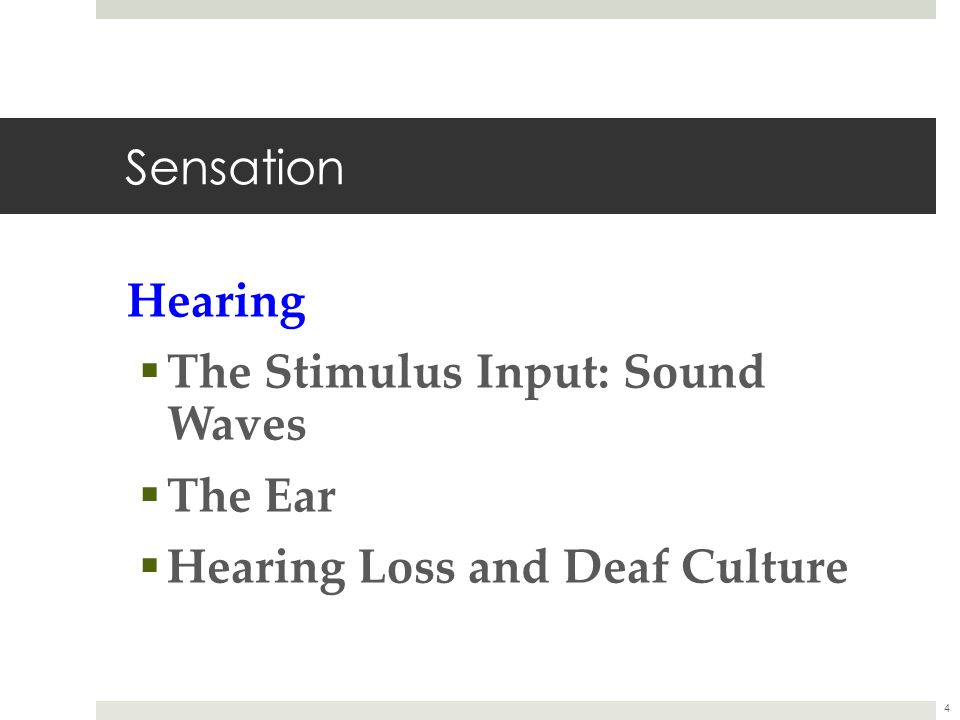Screen dimensions: 960x720
Task: Select The Ear bullet text
Action: (251, 495)
